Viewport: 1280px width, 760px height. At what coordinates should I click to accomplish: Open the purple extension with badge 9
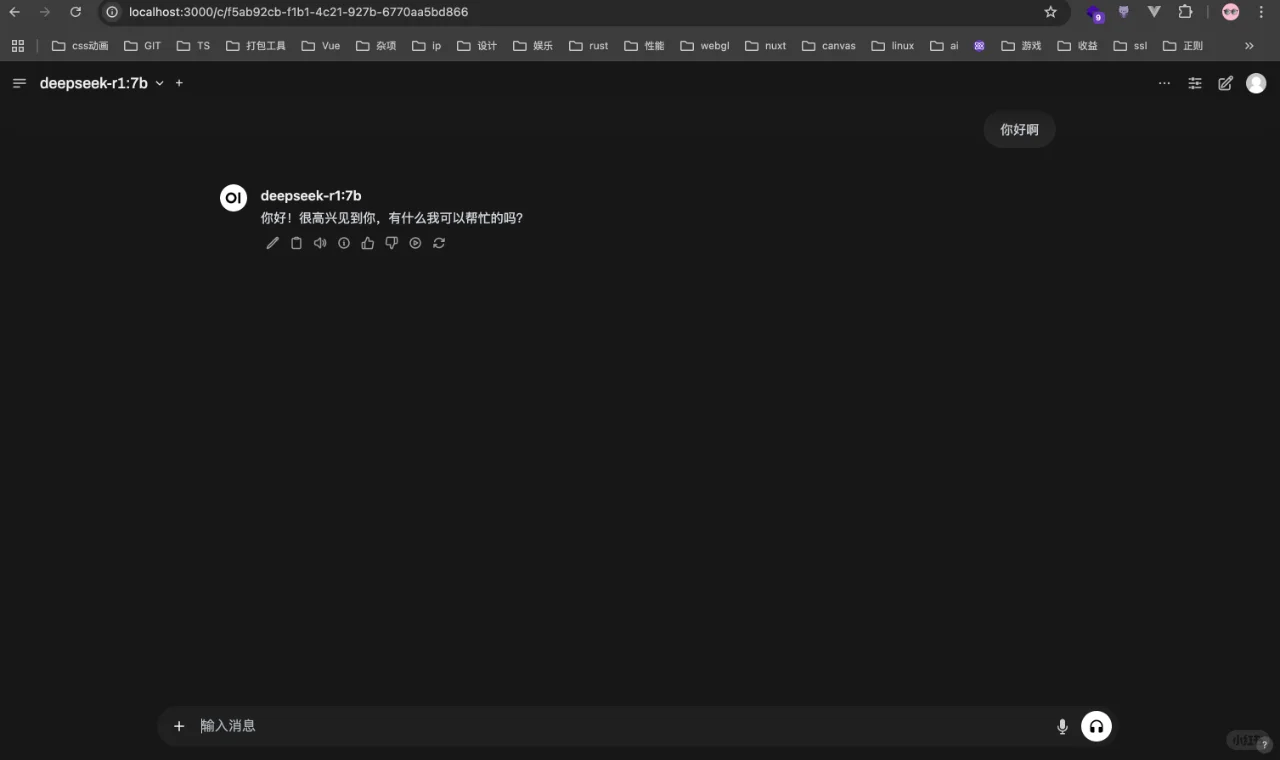[1095, 13]
